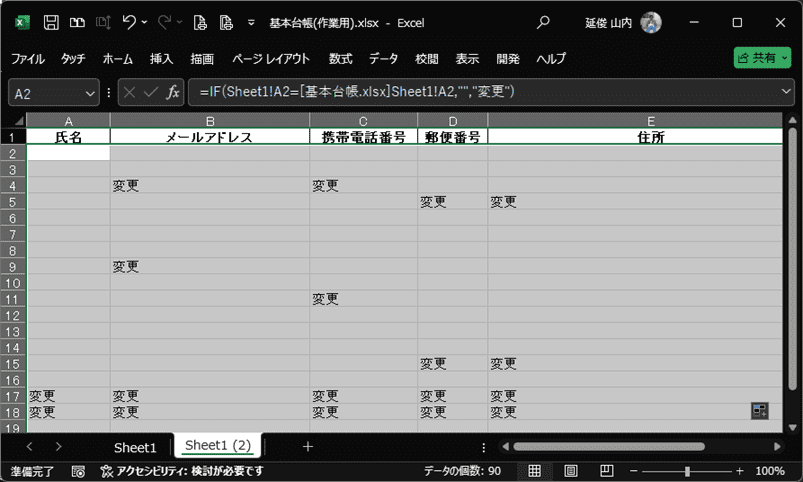Switch to Page Break Preview view

605,471
